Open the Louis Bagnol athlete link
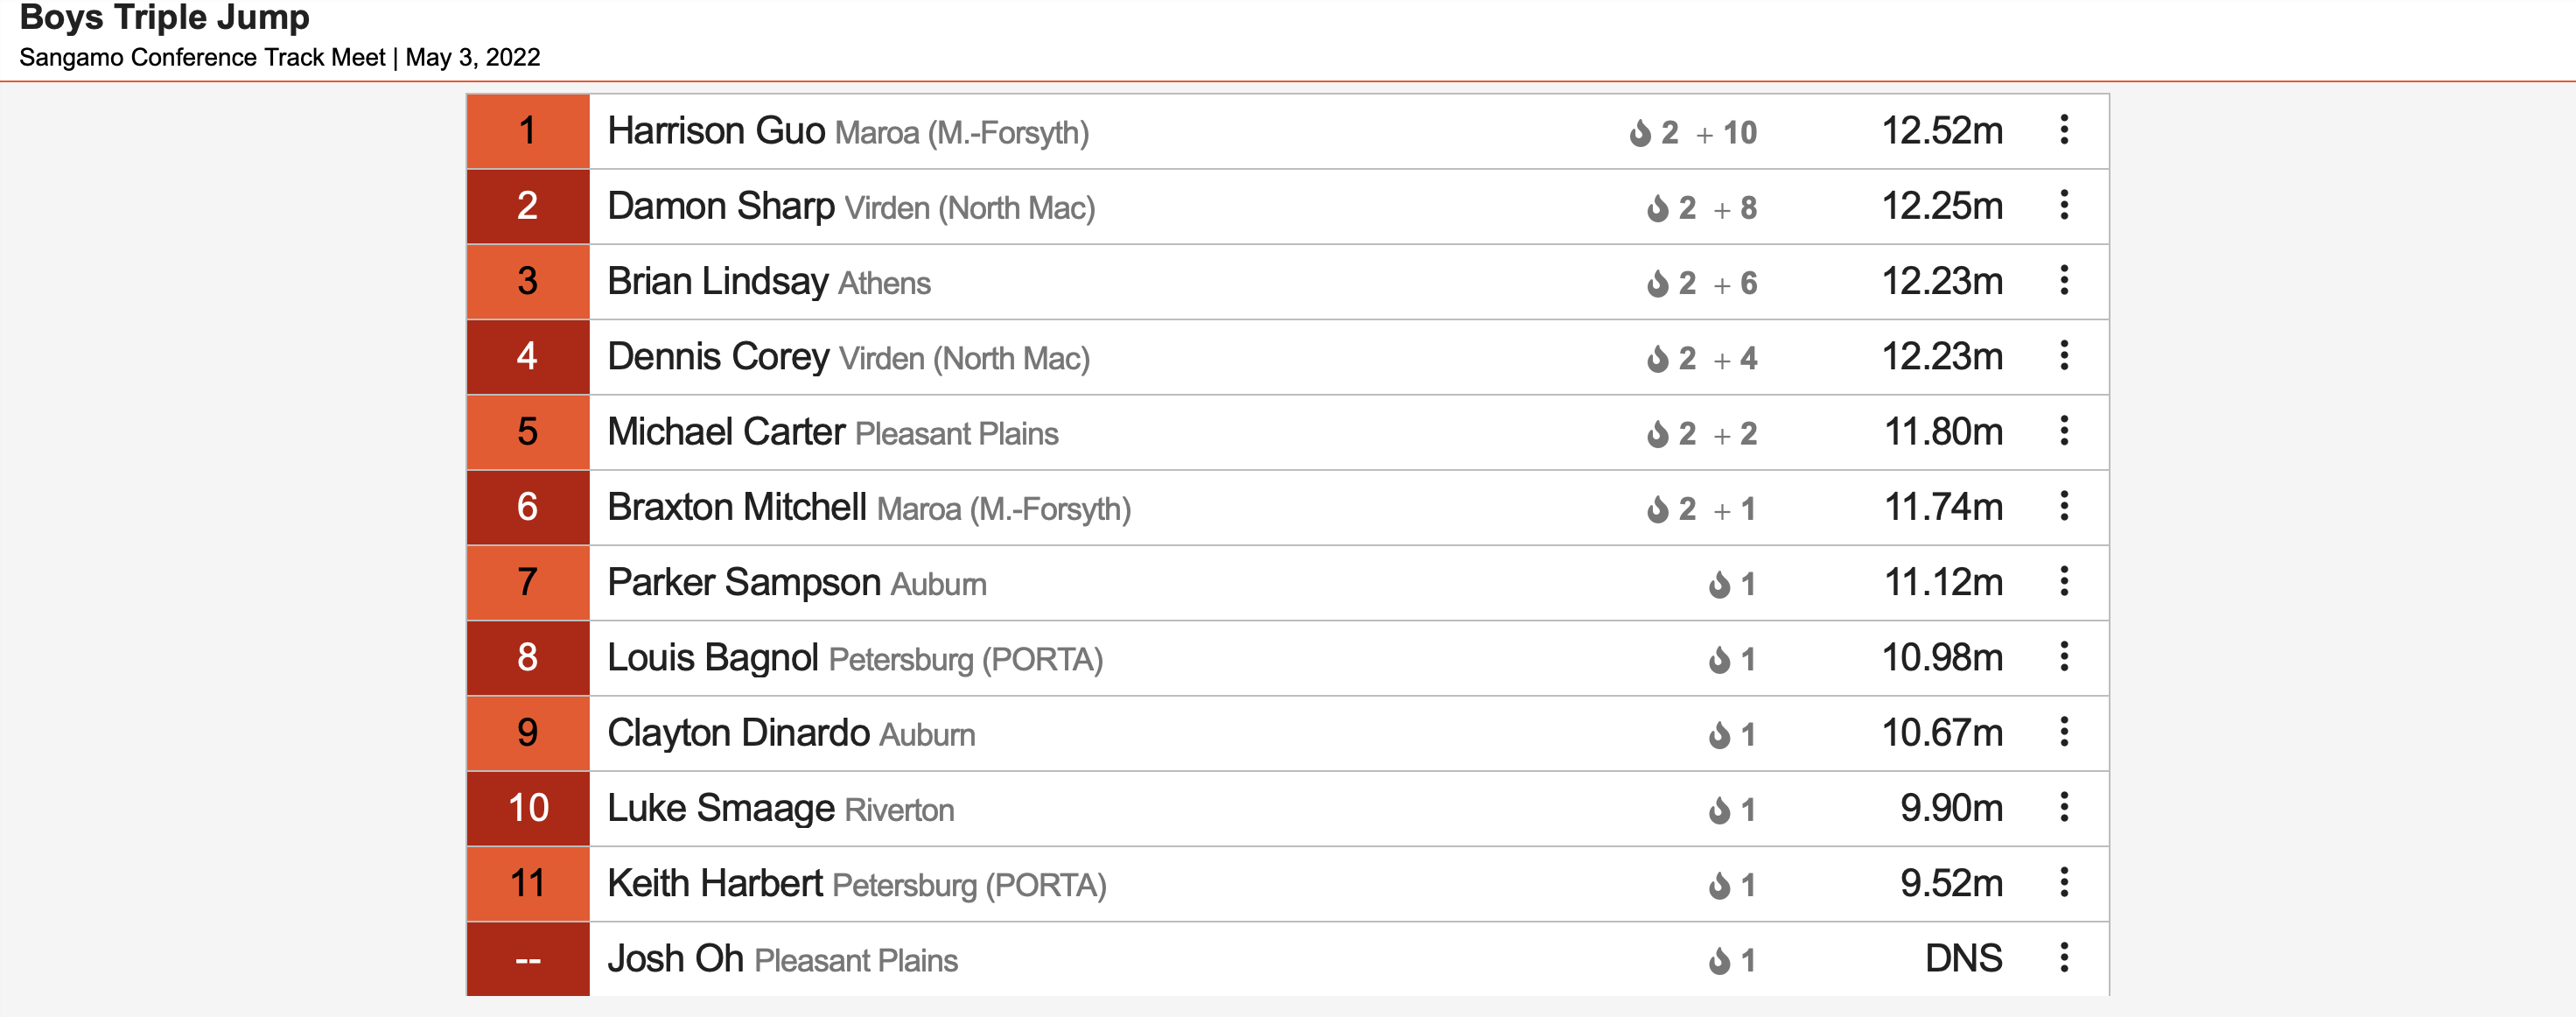The height and width of the screenshot is (1017, 2576). point(713,658)
